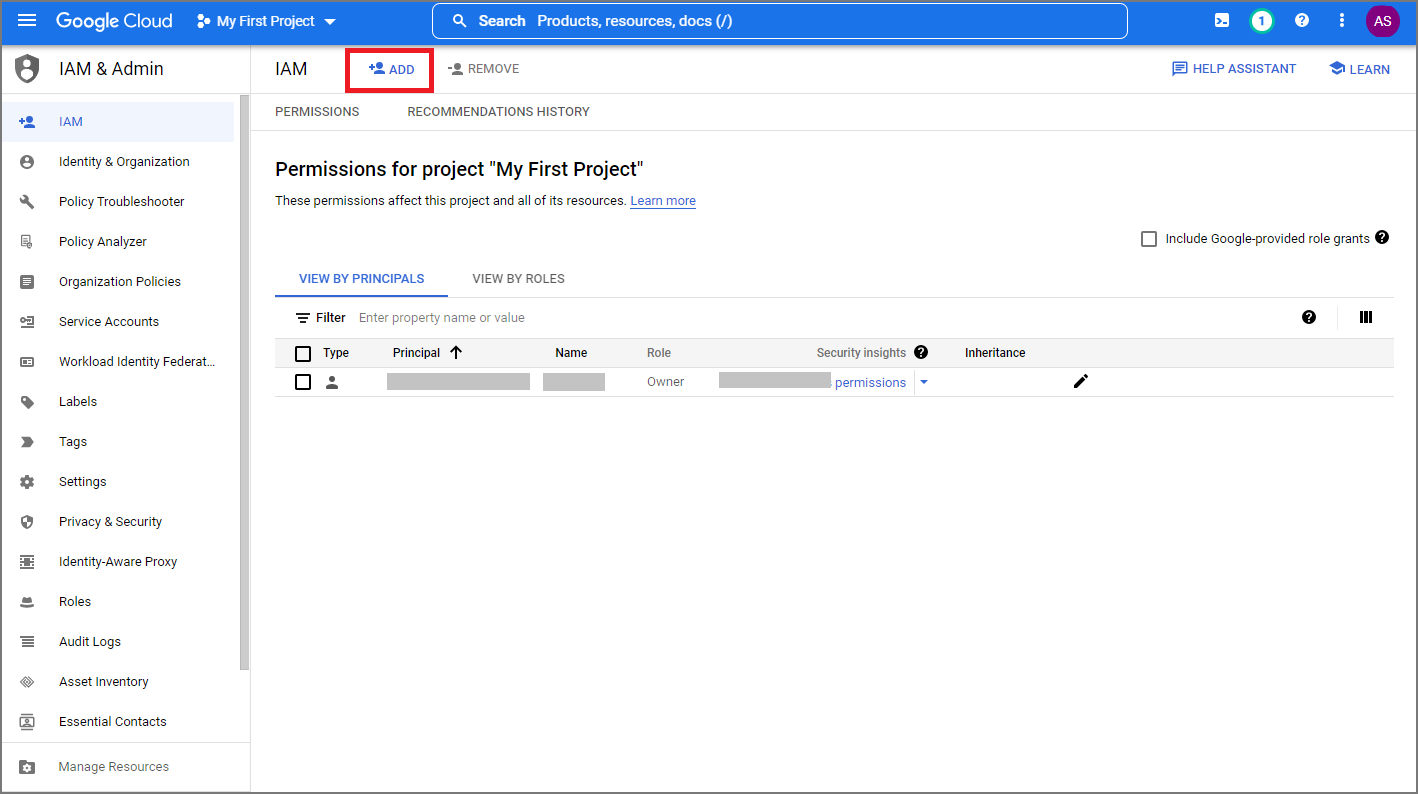Activate Cloud Shell terminal icon

coord(1222,21)
